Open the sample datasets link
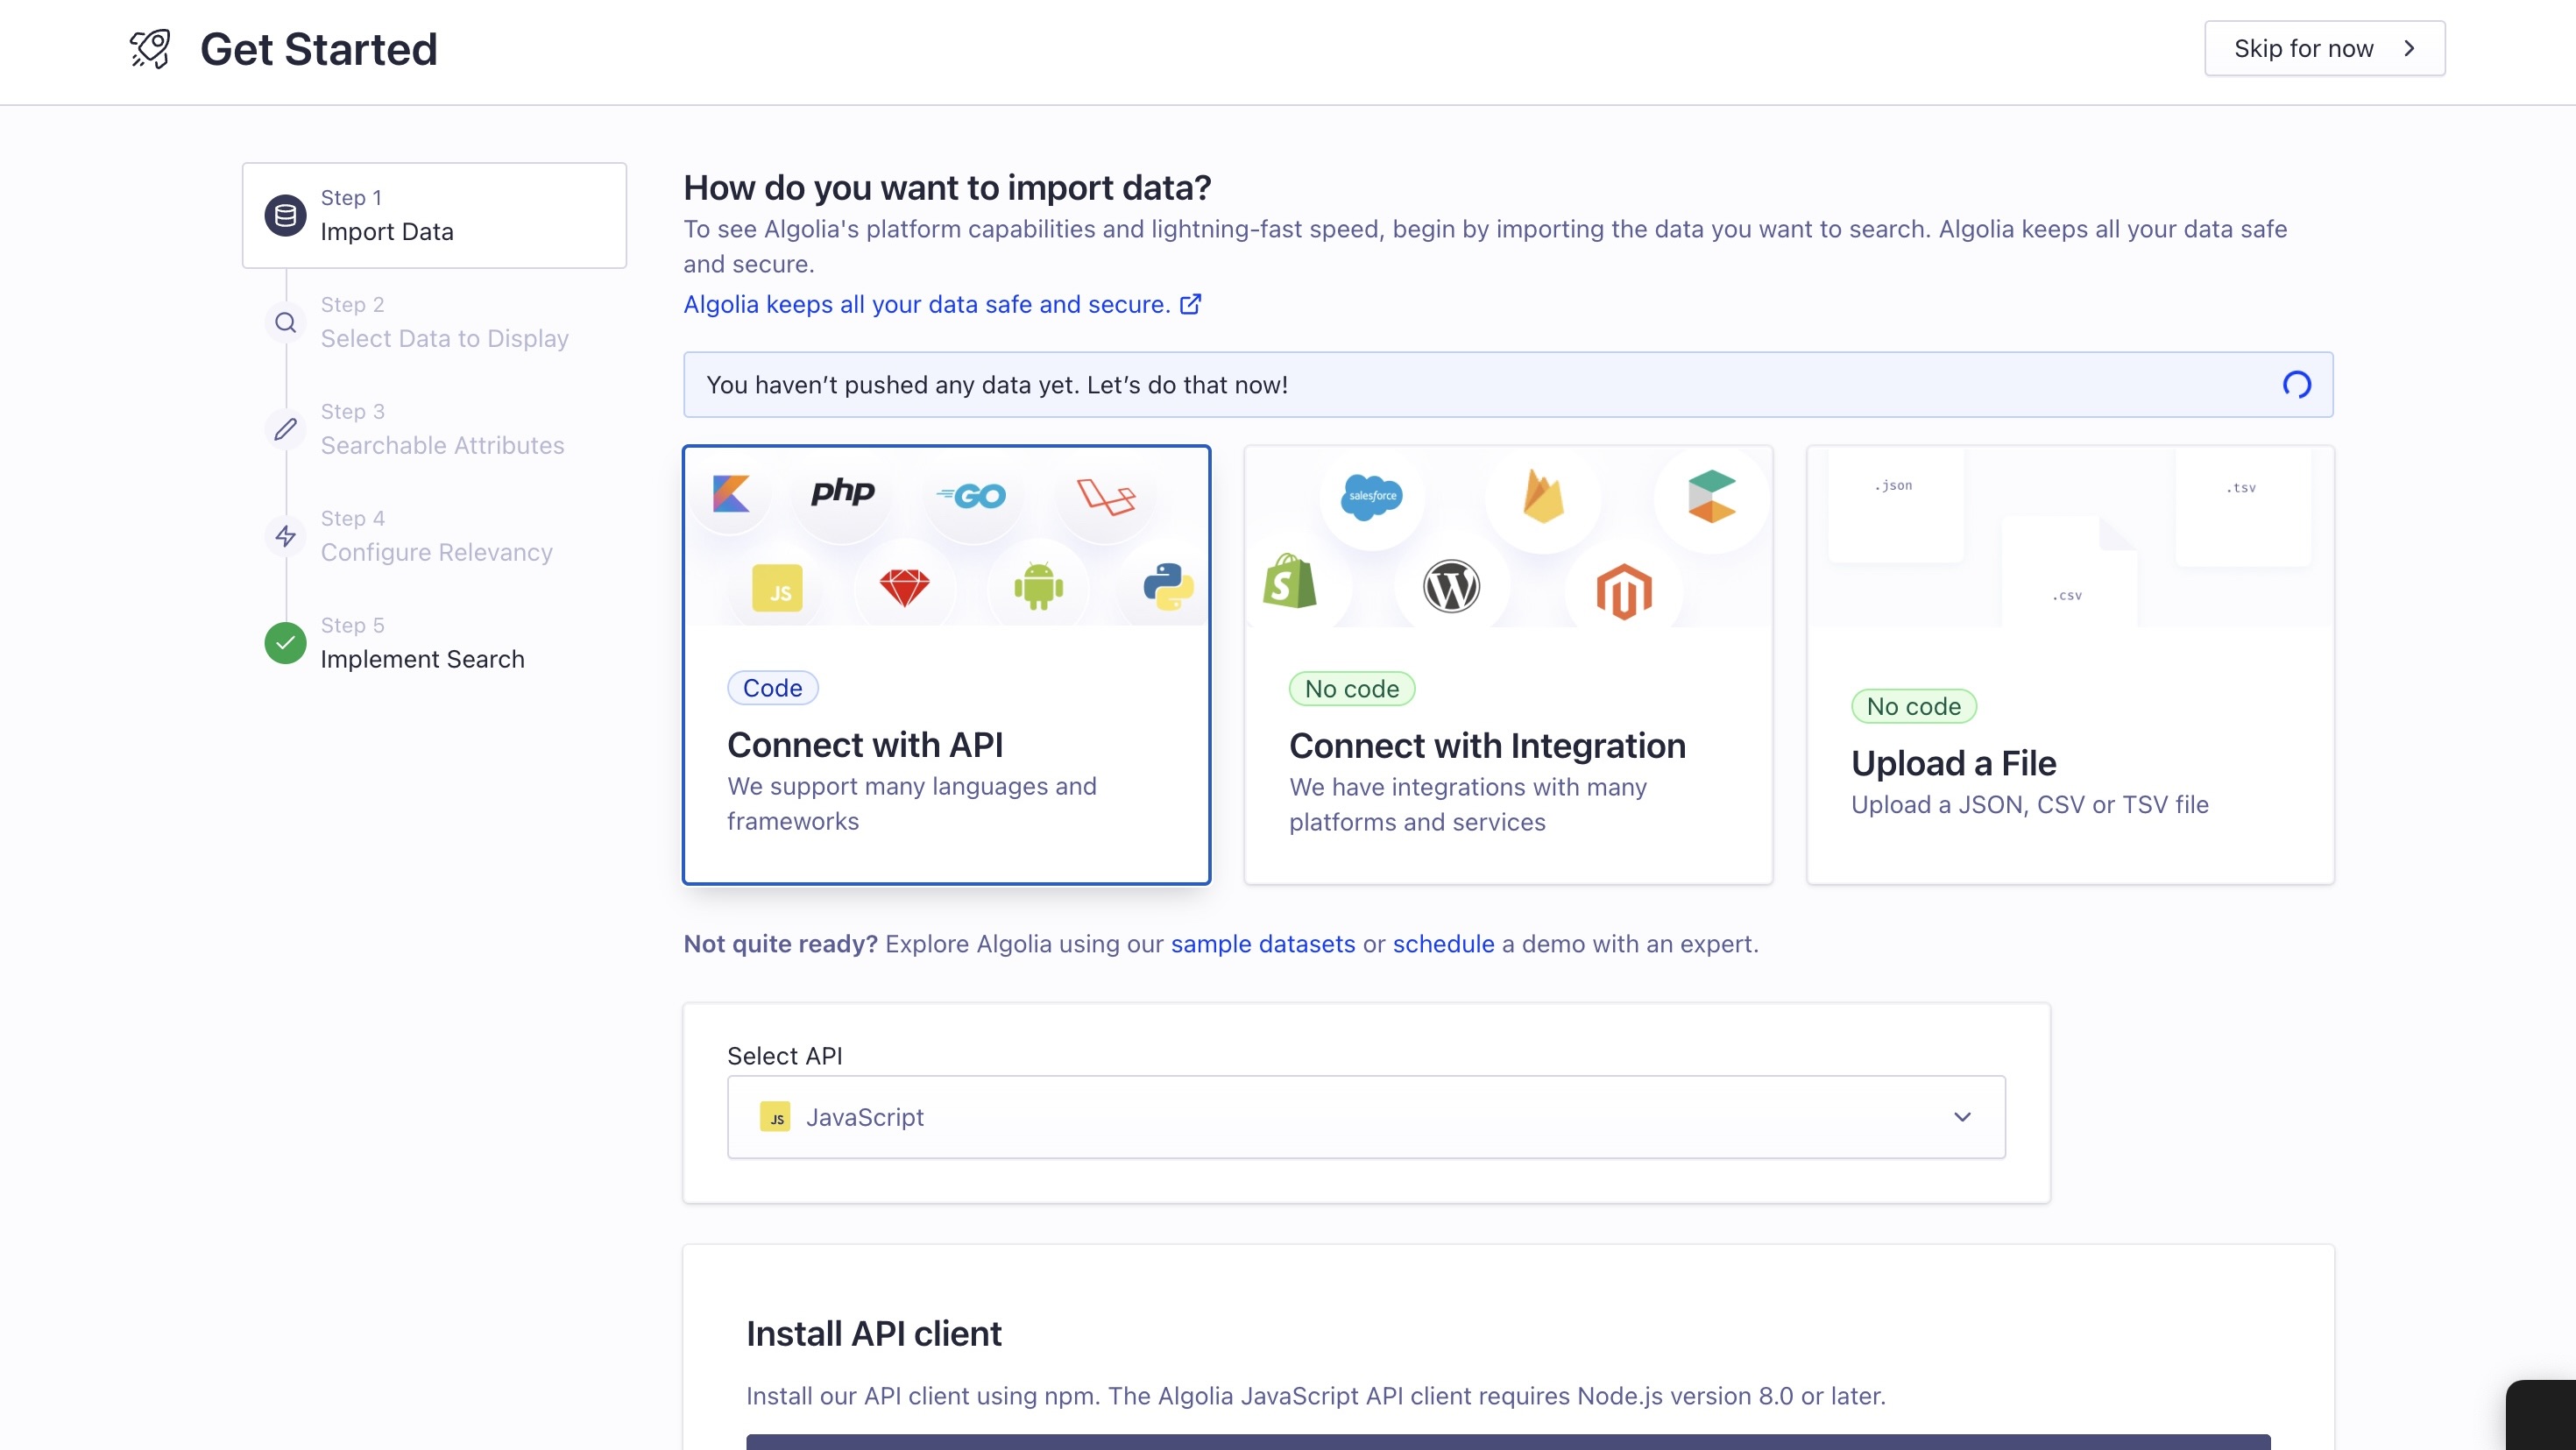This screenshot has height=1450, width=2576. [1263, 944]
